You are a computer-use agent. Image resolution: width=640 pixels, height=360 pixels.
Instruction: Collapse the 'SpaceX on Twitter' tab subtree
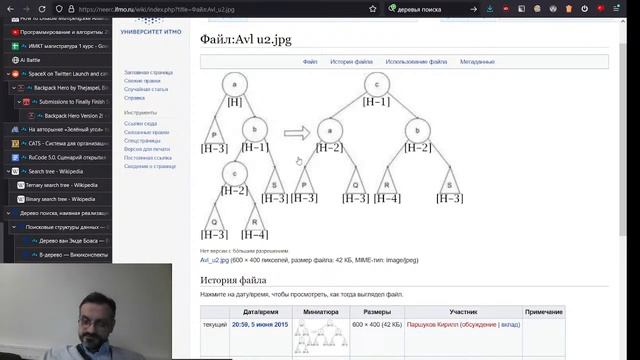8,74
